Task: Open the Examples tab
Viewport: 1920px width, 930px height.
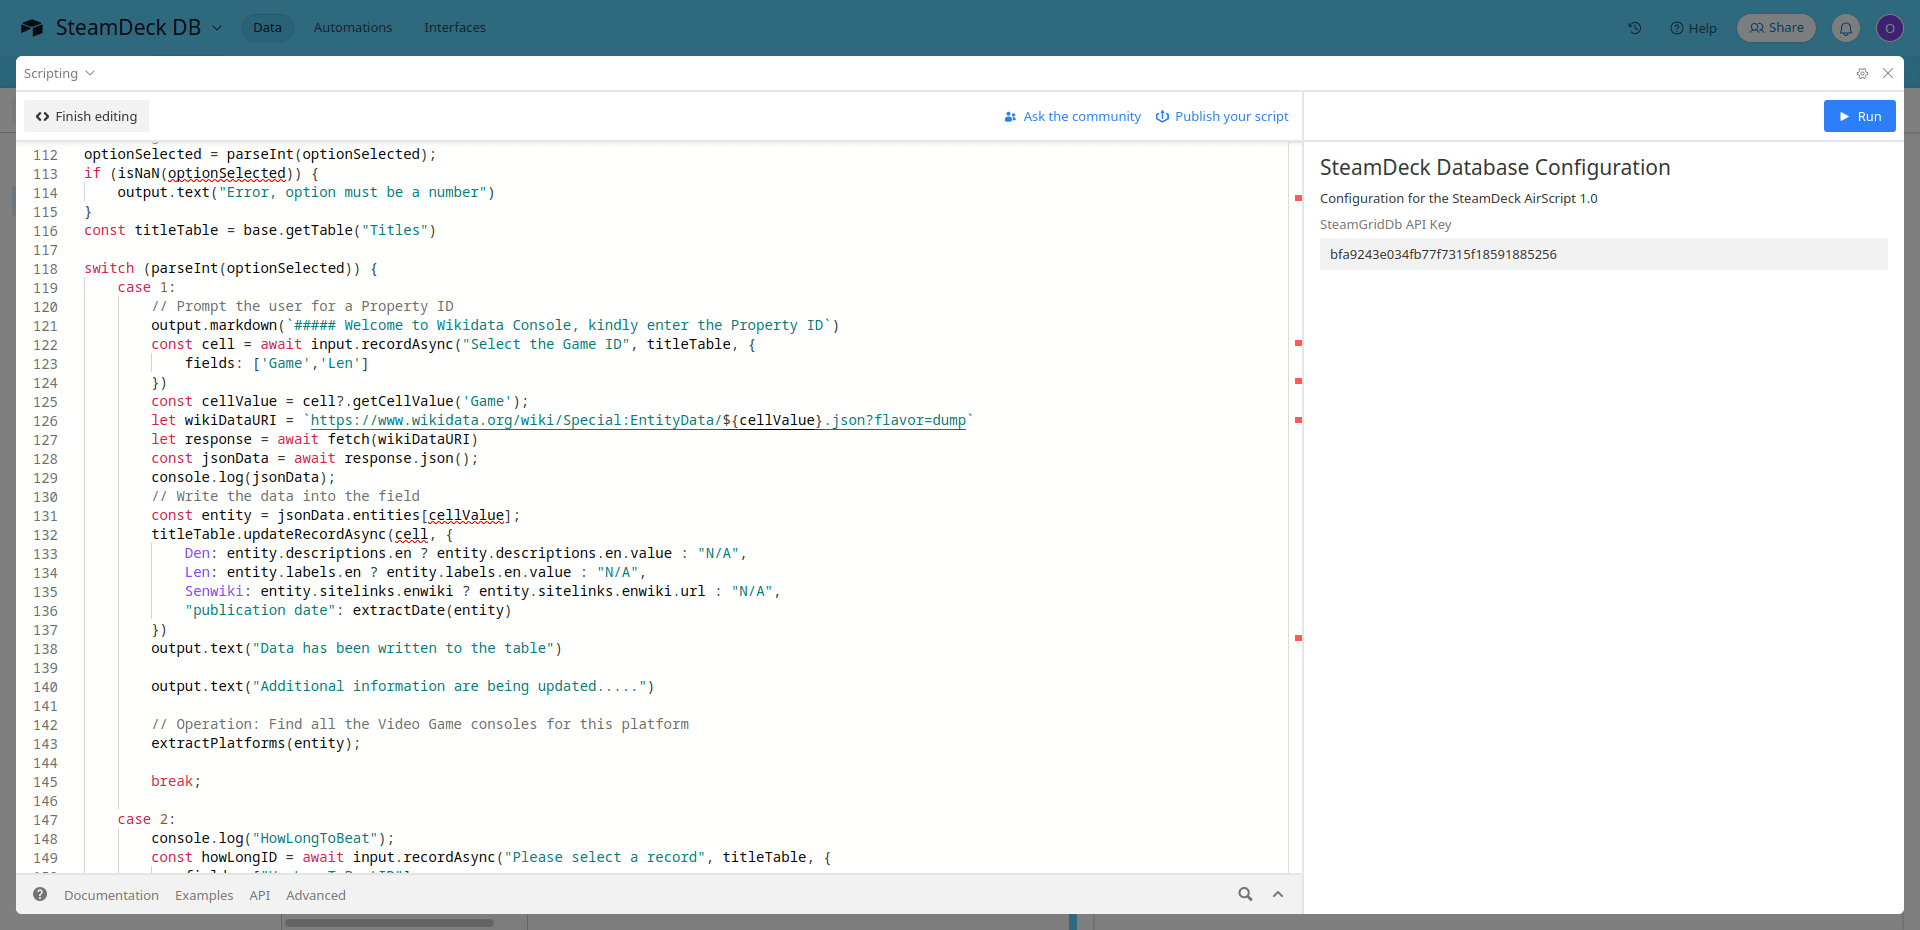Action: (x=204, y=895)
